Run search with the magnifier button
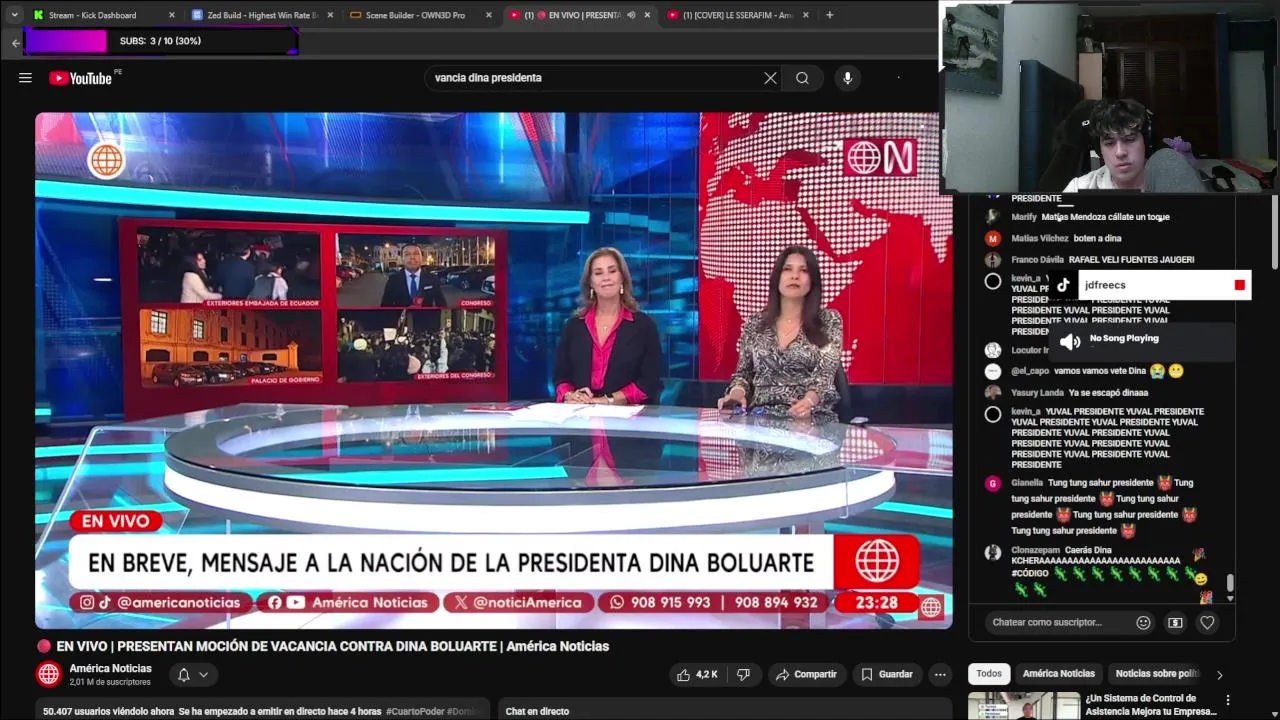 point(802,78)
